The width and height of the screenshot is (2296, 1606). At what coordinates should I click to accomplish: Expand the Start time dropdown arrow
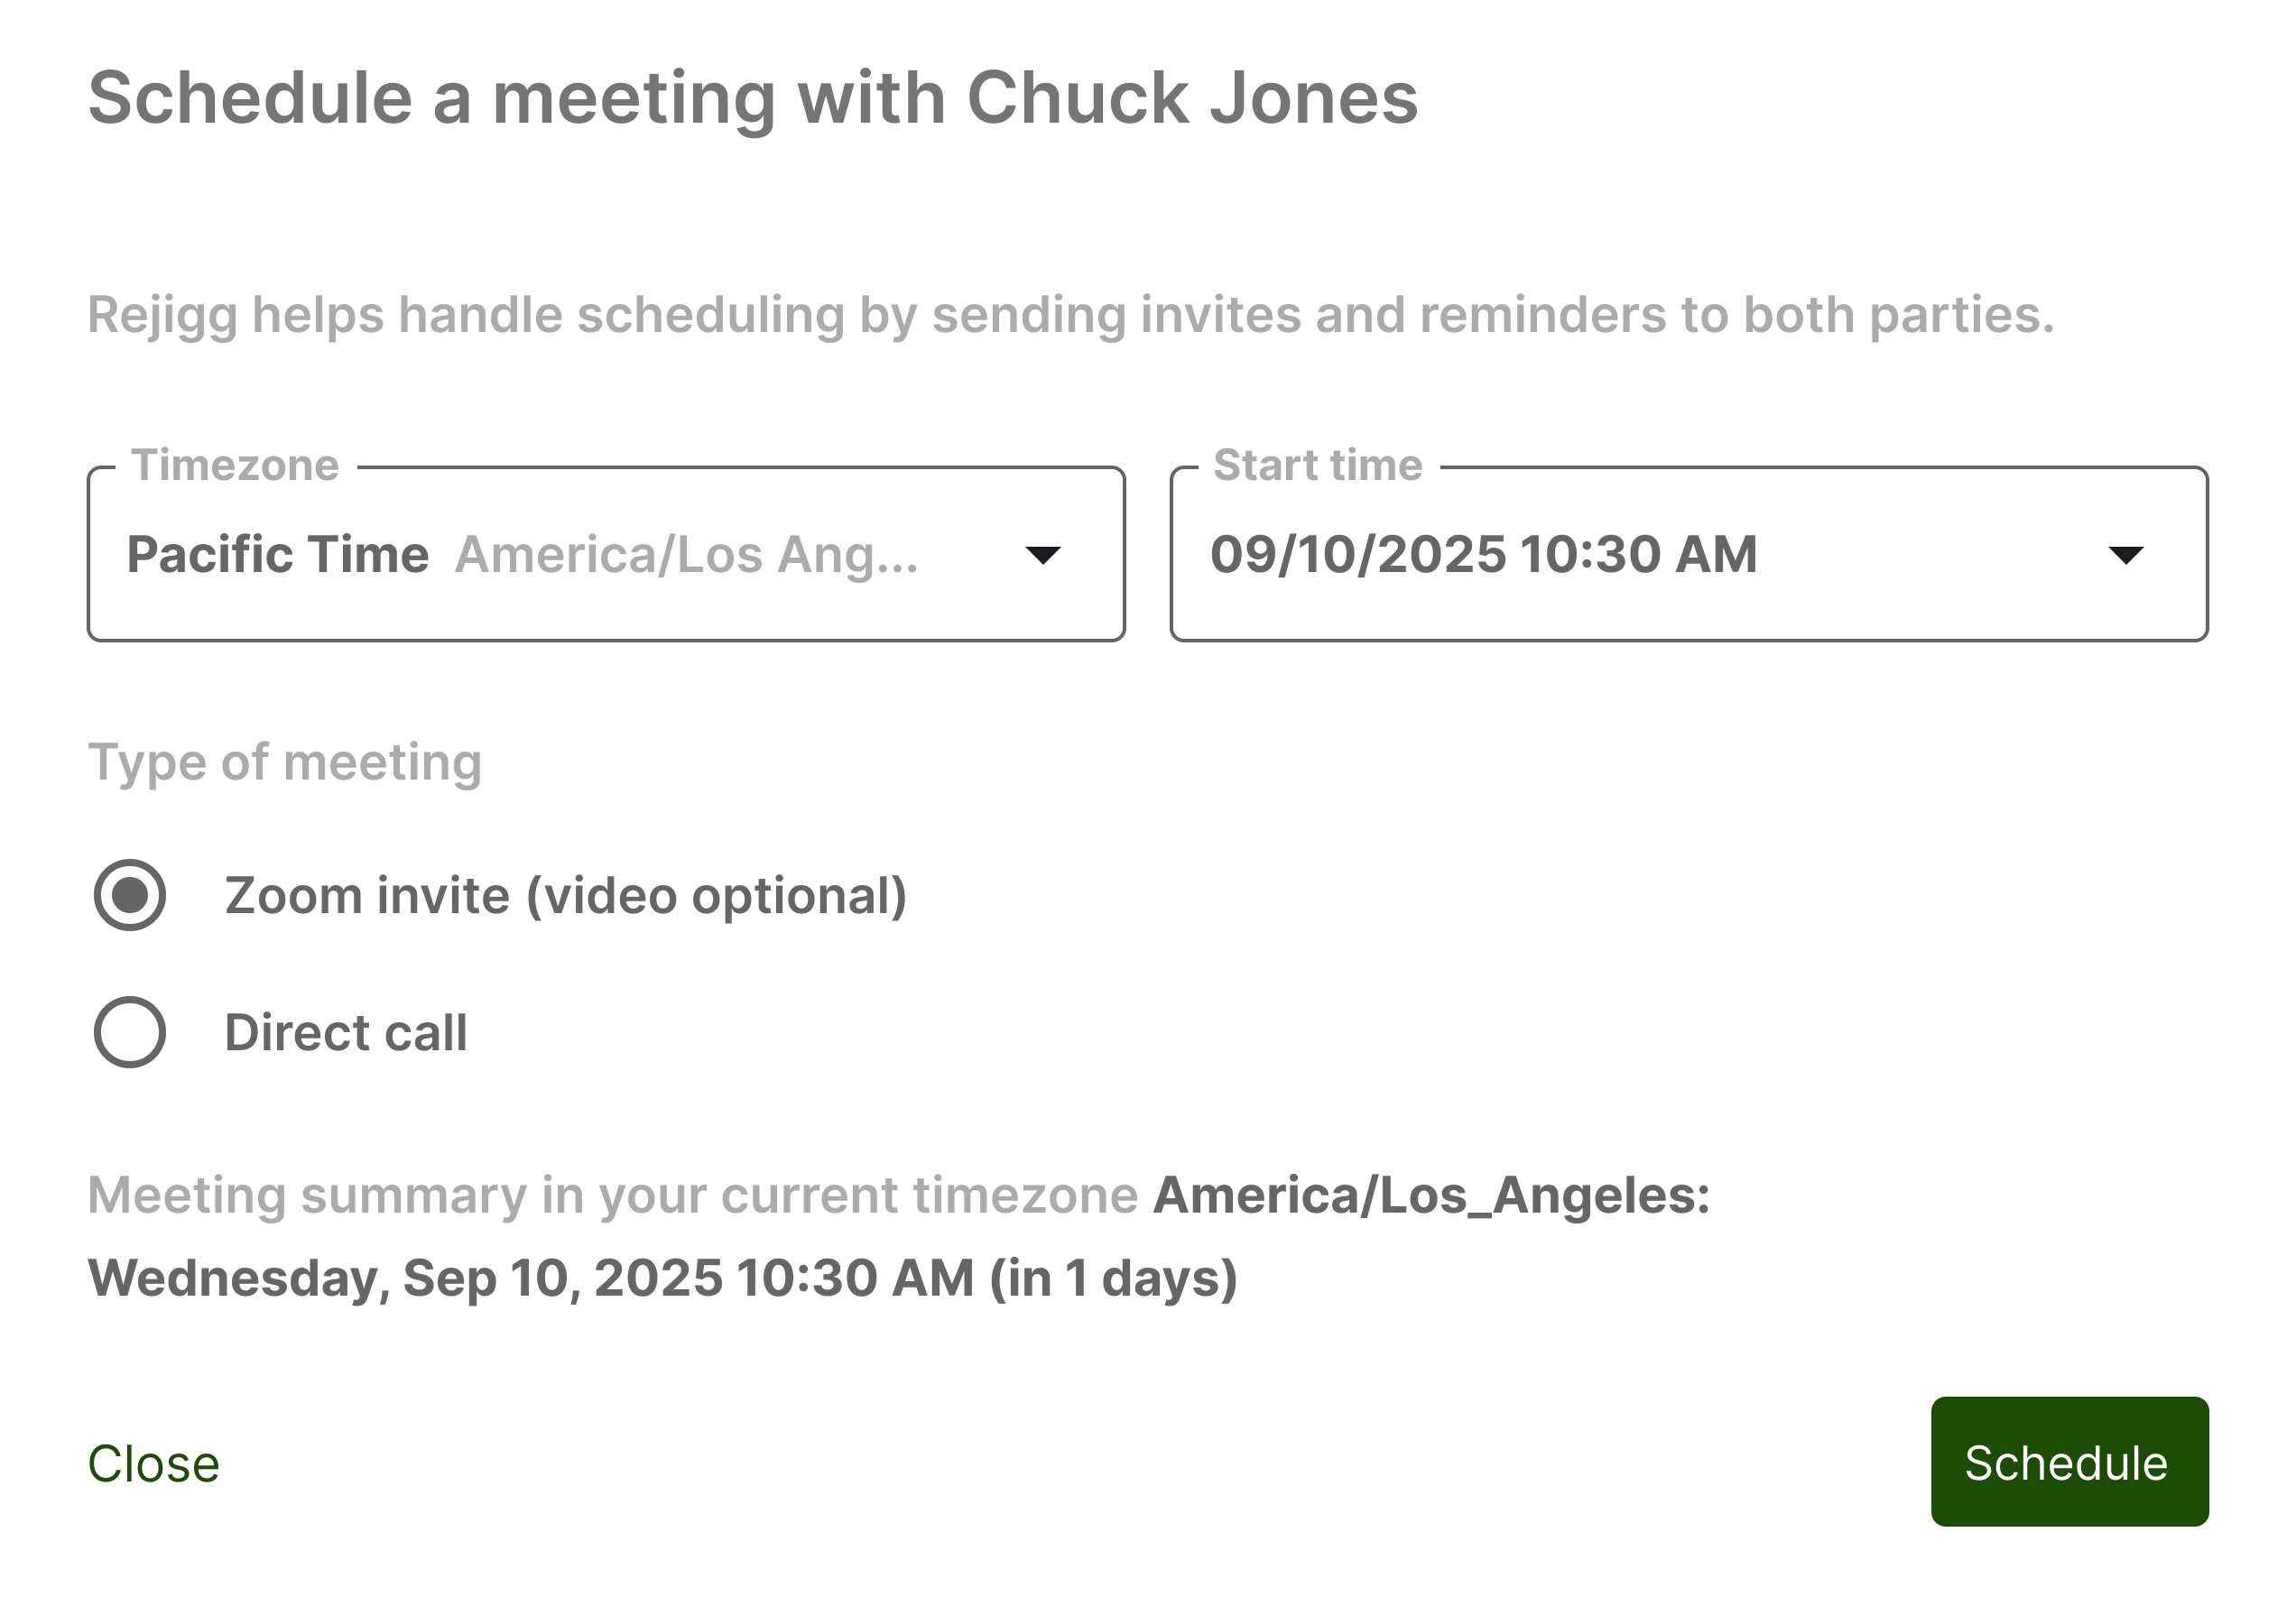[2125, 555]
